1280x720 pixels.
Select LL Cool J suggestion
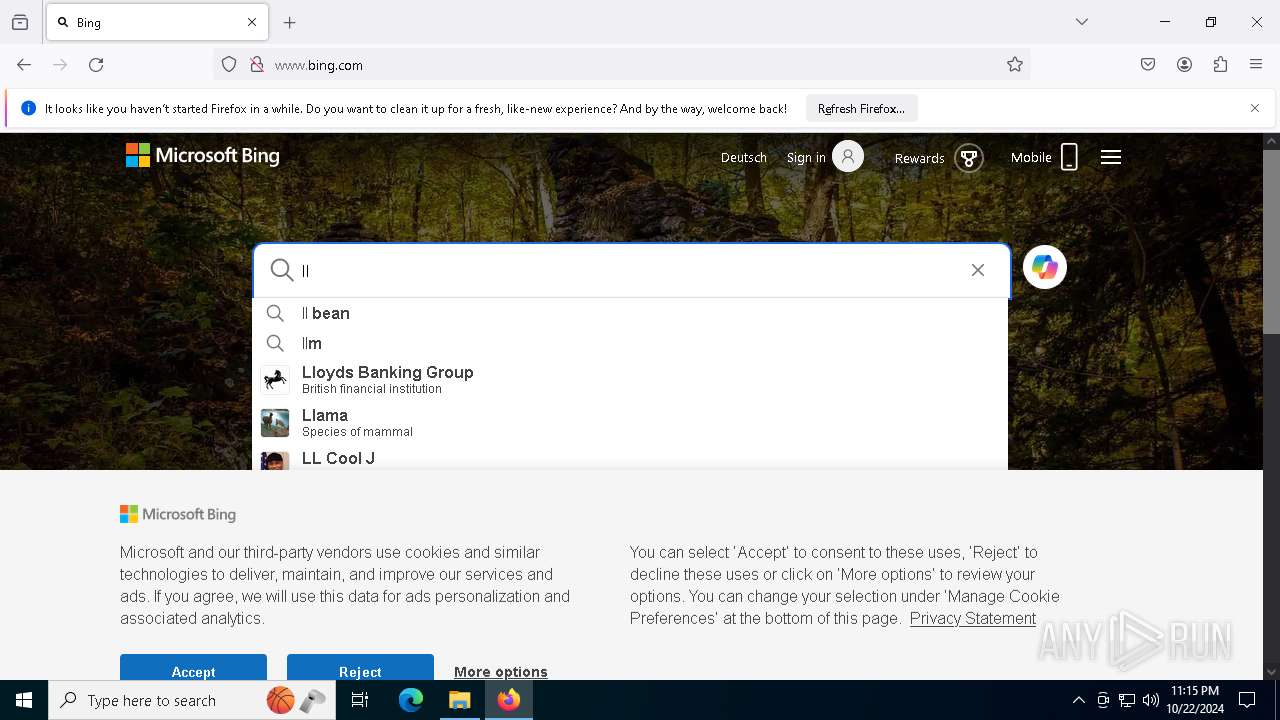coord(630,458)
